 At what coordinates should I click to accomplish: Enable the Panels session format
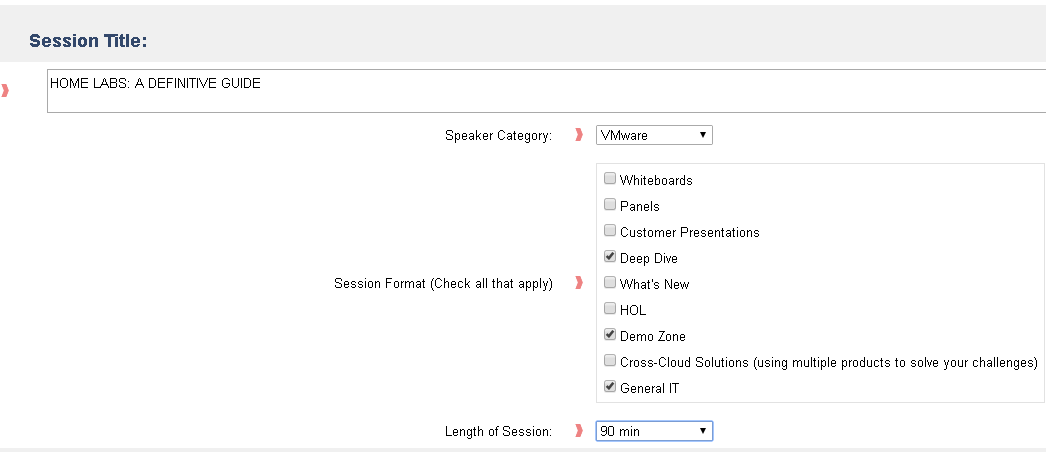tap(610, 205)
